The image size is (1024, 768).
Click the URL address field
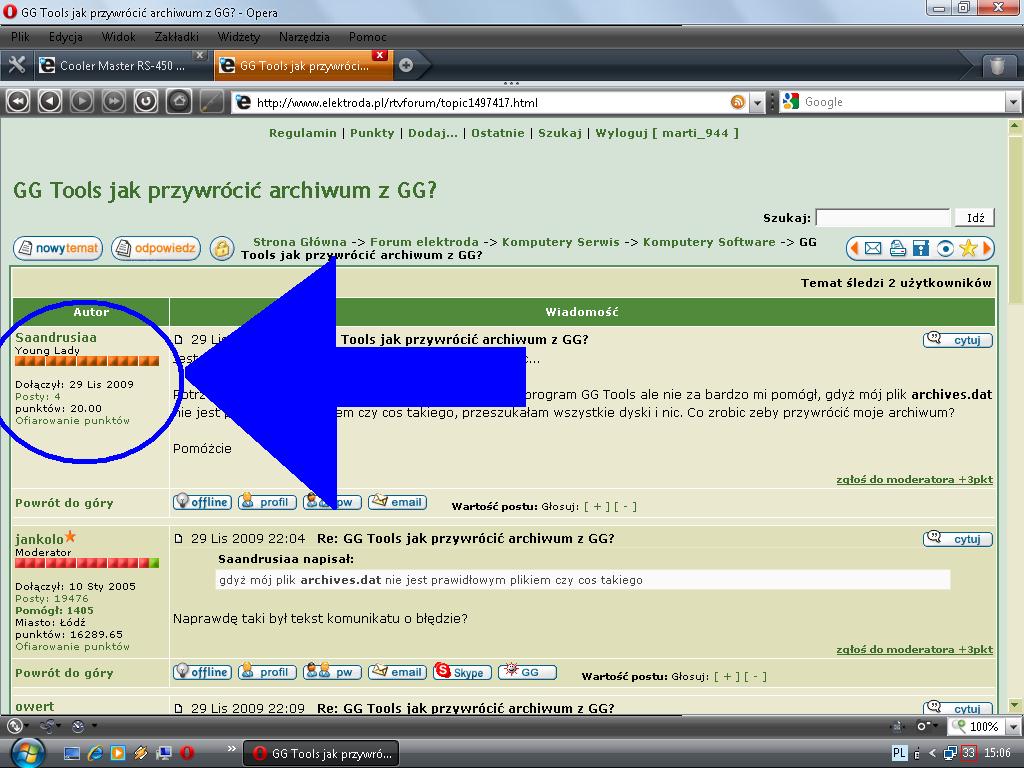(490, 103)
